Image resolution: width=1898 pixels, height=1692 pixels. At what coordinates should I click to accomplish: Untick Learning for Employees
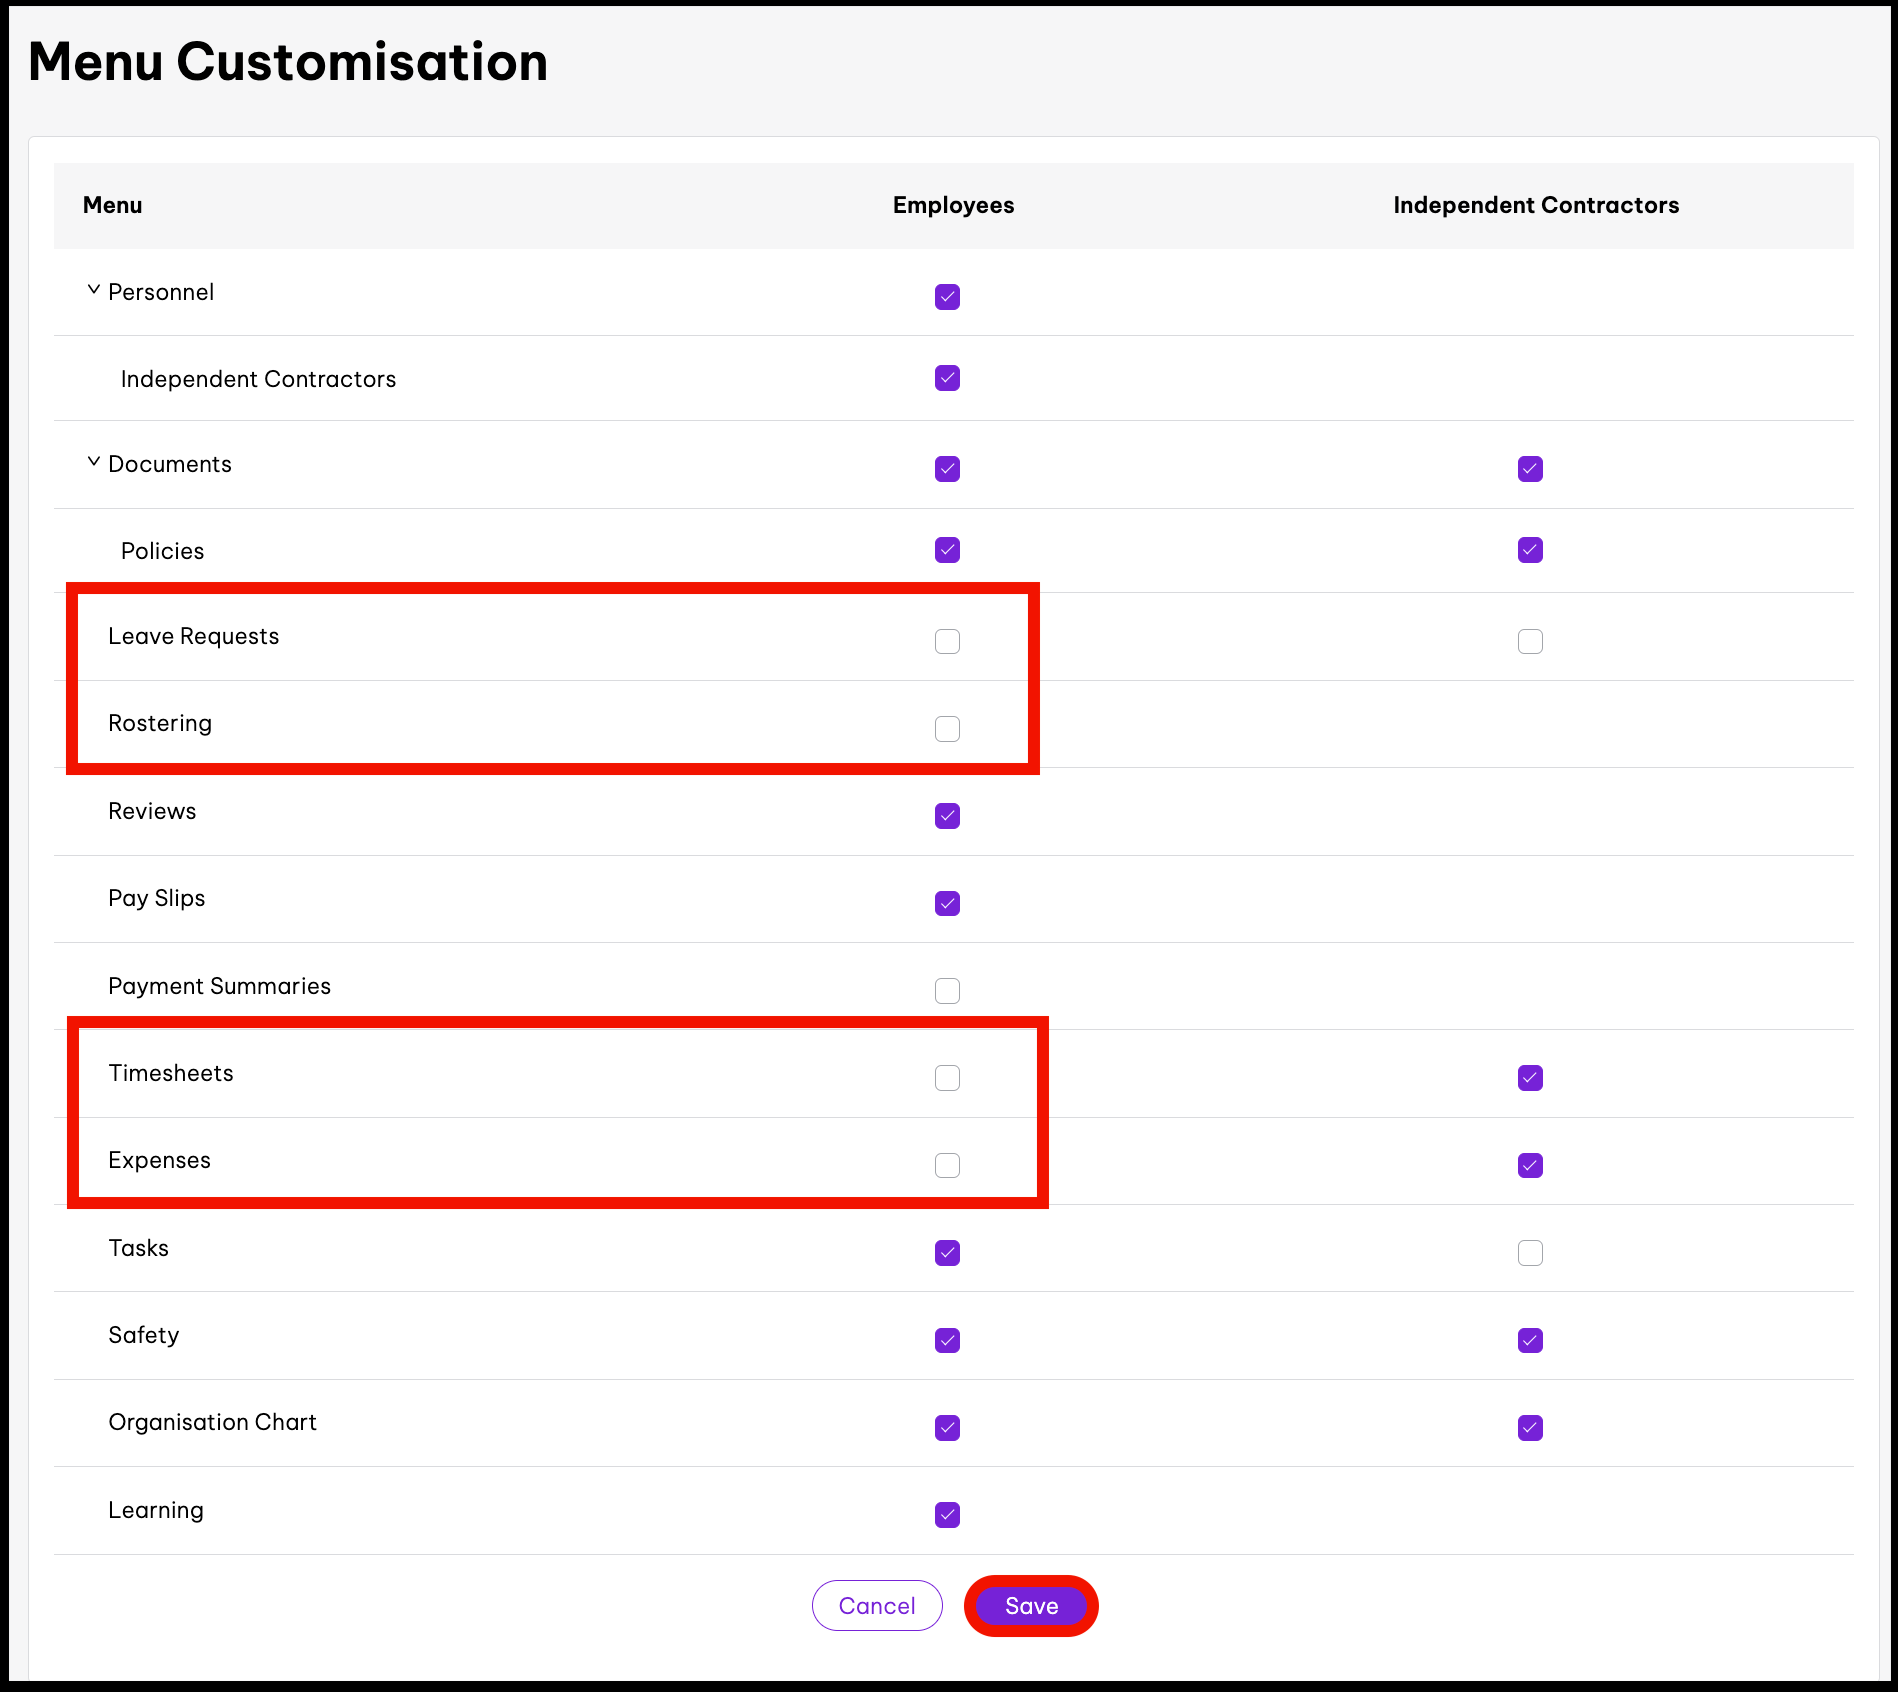coord(947,1515)
